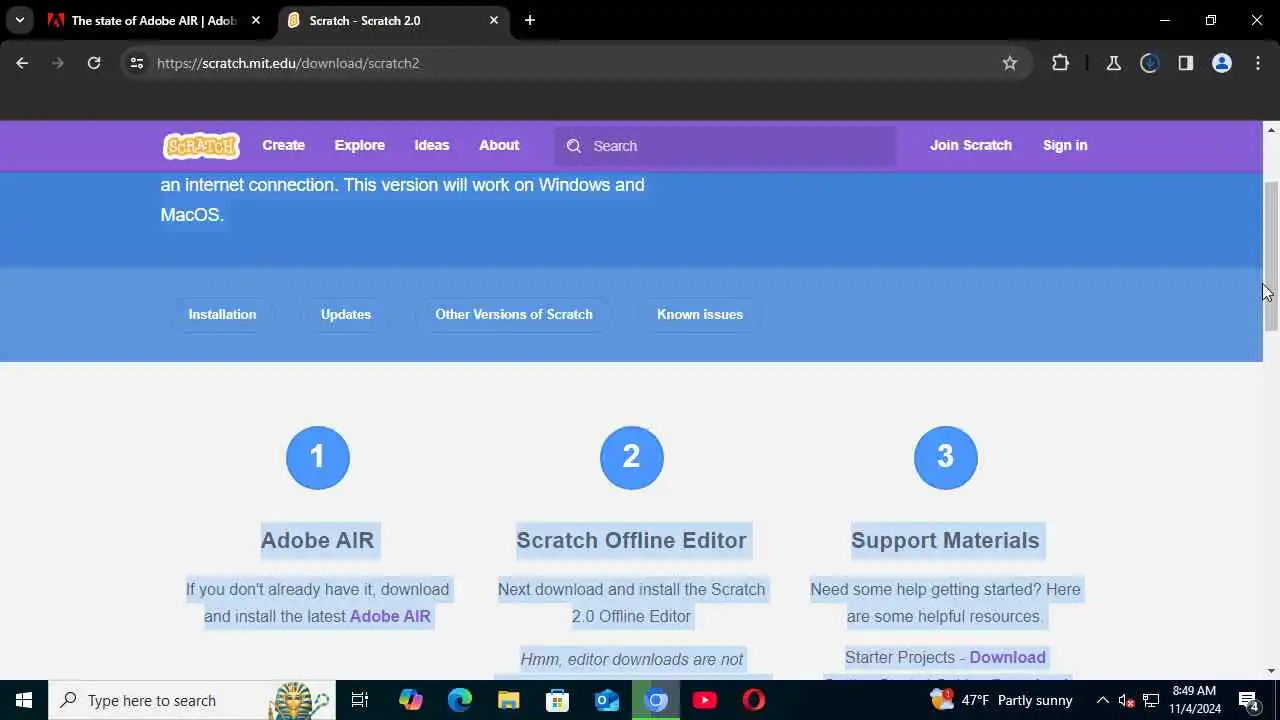Open a new tab with plus button
1280x720 pixels.
coord(530,20)
